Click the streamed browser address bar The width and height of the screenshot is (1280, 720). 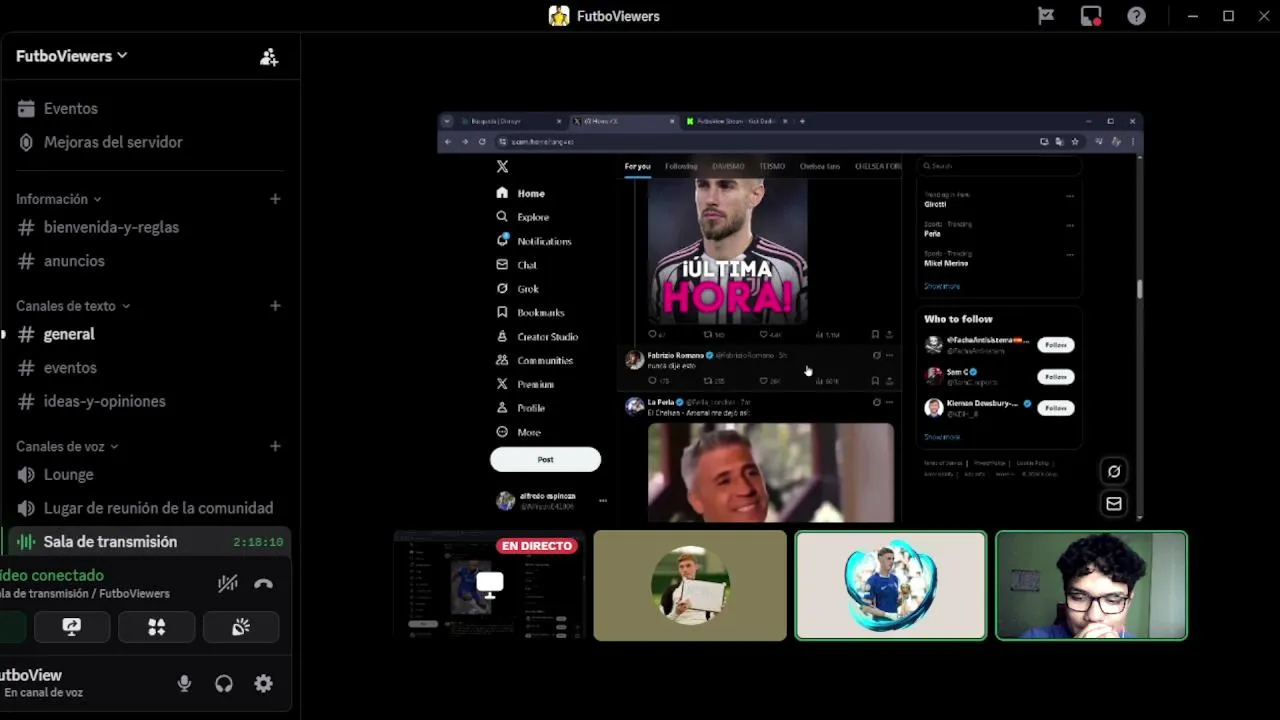pos(764,142)
